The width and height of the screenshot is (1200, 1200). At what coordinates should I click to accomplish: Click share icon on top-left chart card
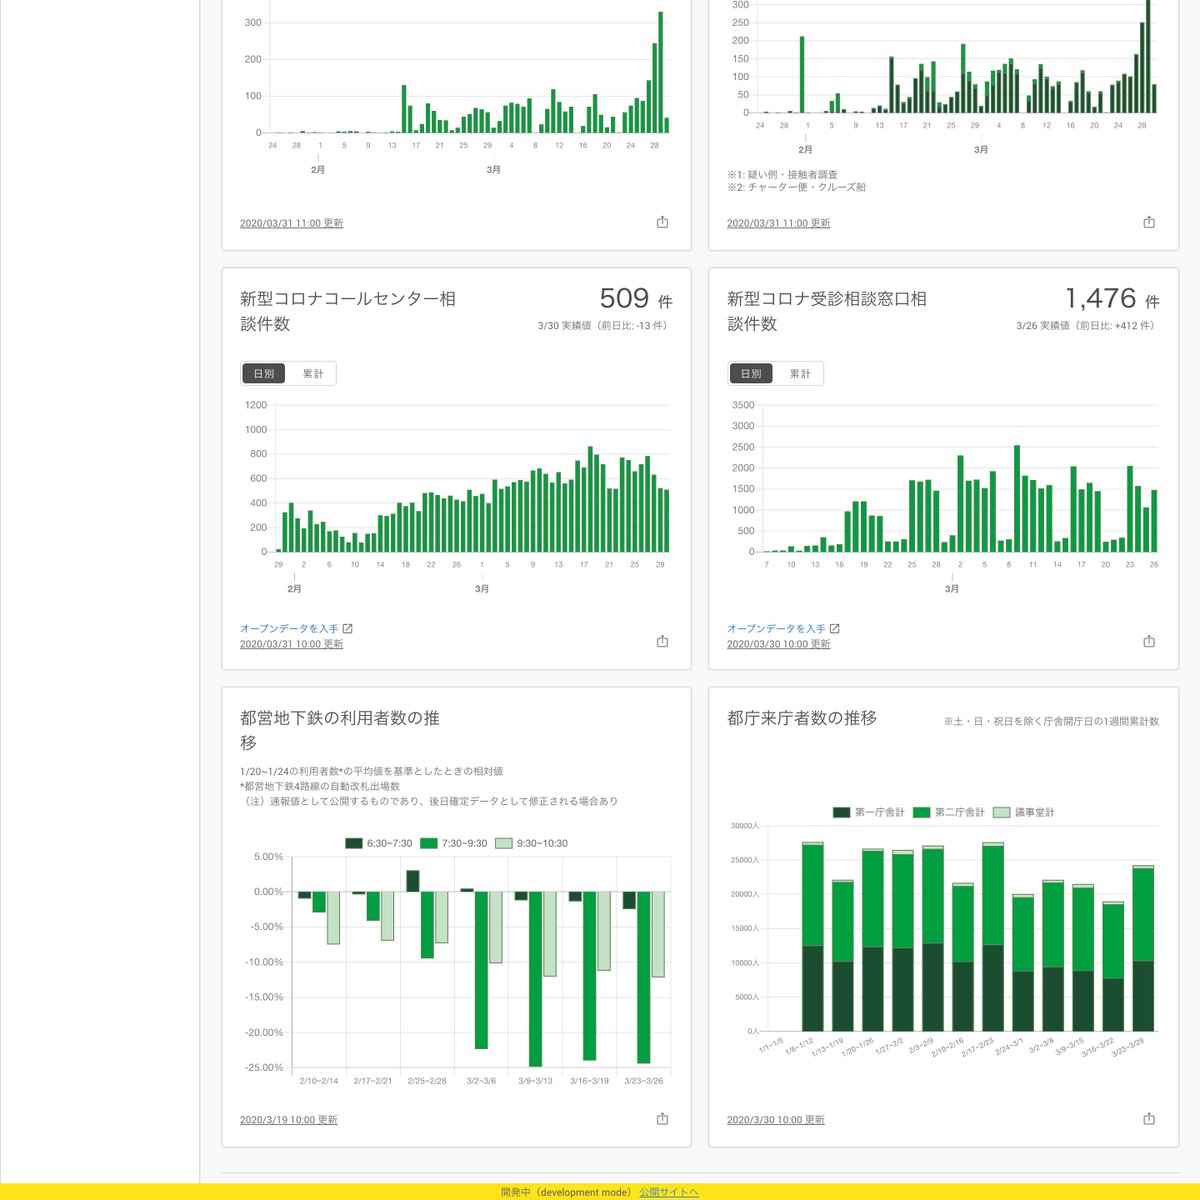(x=662, y=222)
